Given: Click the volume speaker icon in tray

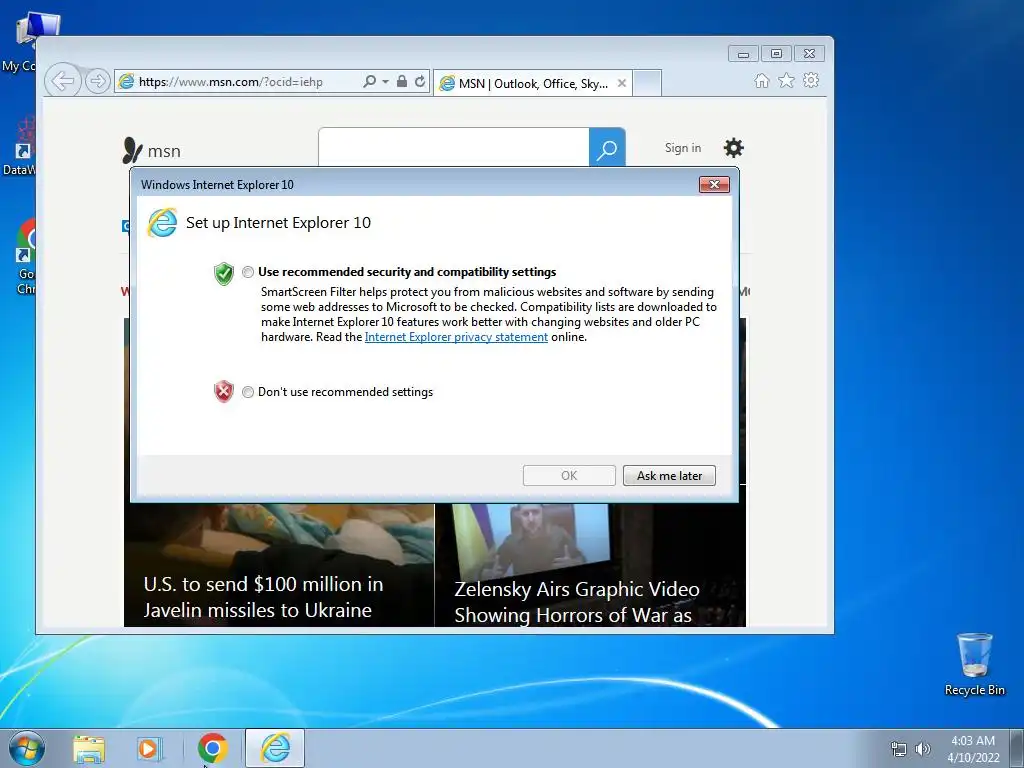Looking at the screenshot, I should coord(922,749).
